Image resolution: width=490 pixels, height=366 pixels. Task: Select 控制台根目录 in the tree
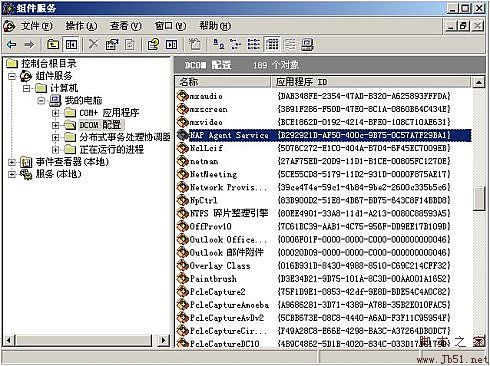49,63
